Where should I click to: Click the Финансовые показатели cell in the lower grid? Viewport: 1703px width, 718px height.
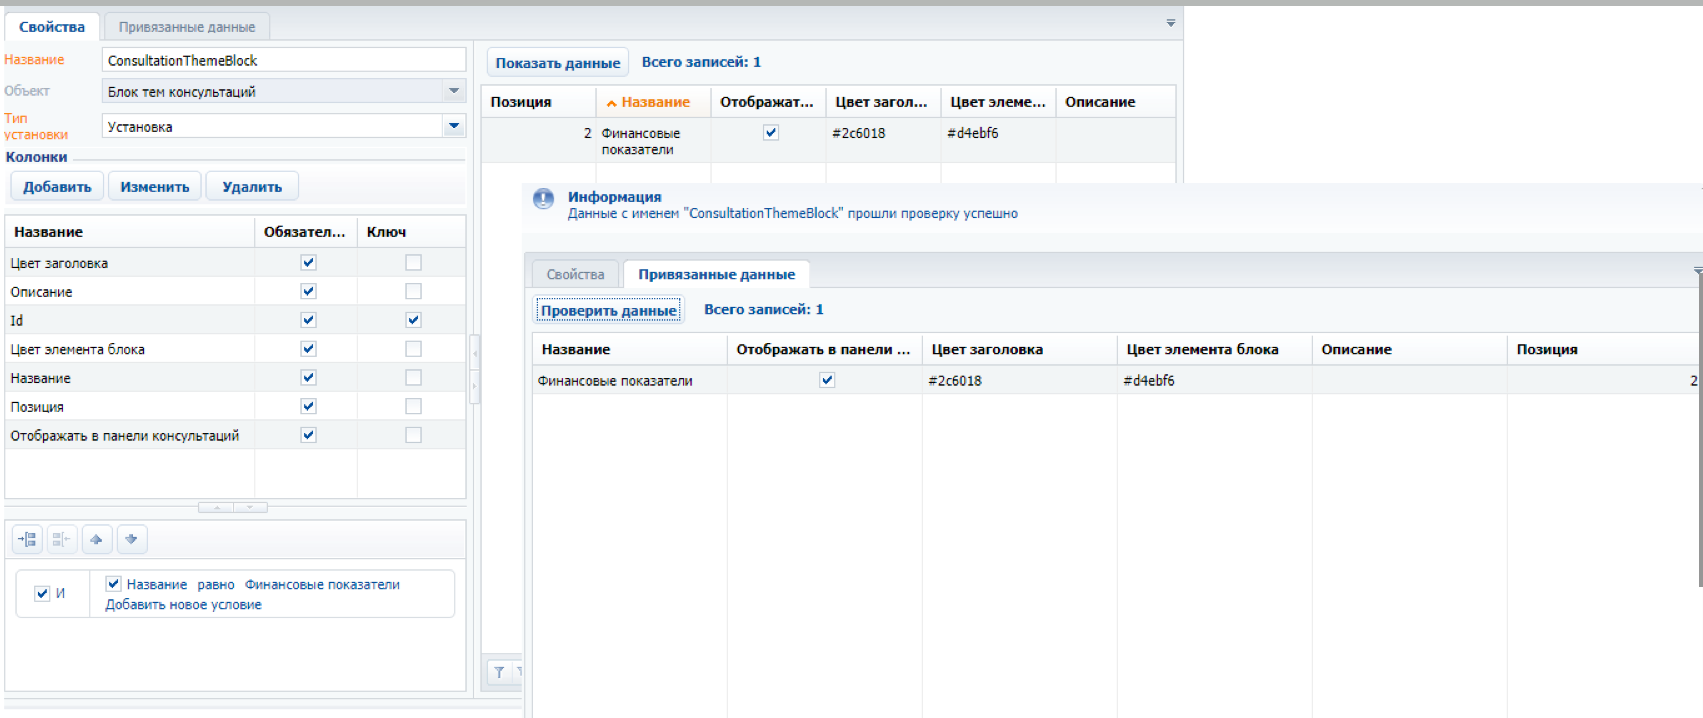(630, 380)
